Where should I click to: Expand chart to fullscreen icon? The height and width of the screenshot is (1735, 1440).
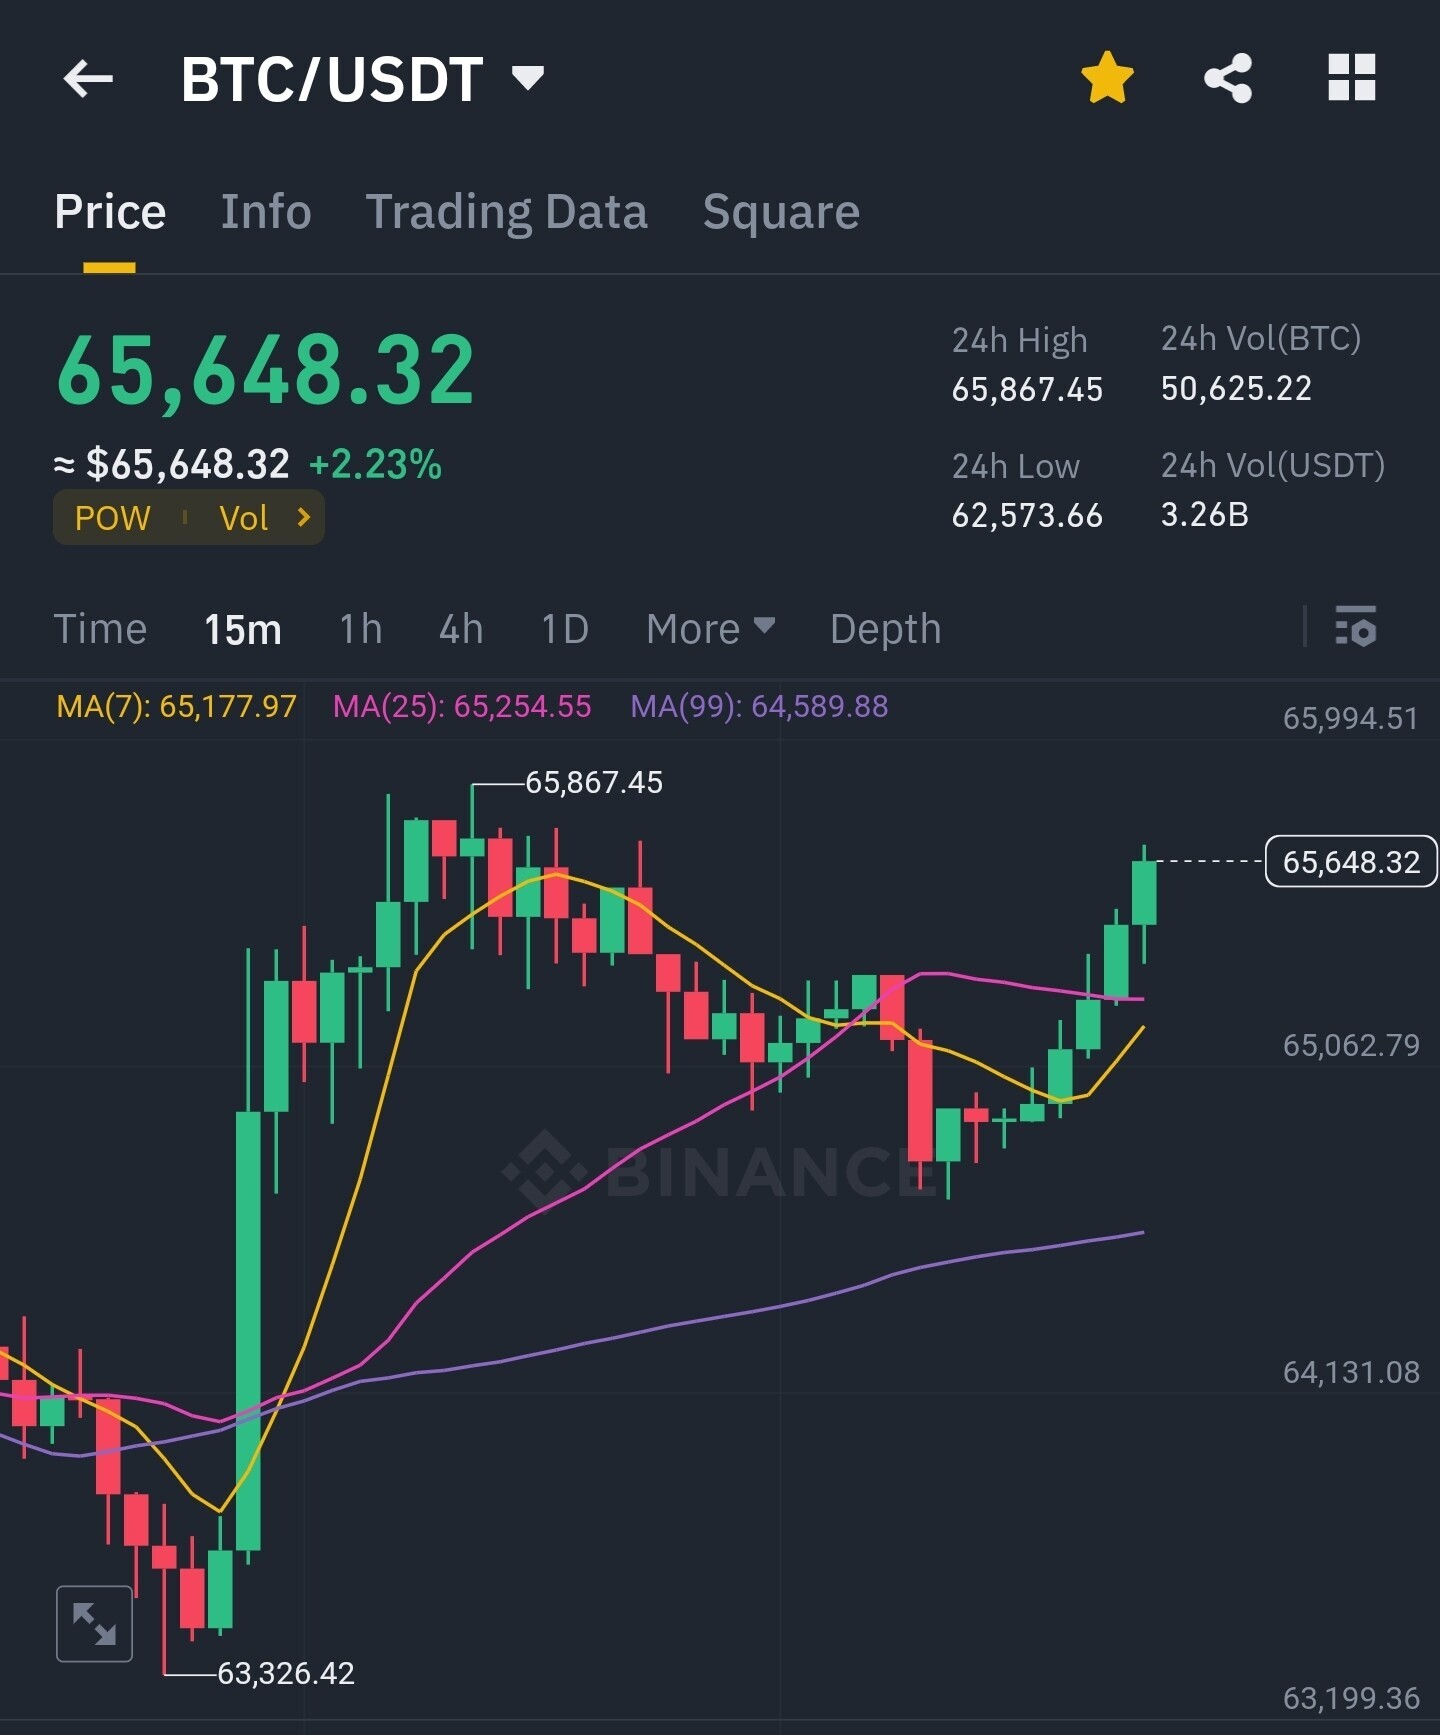[95, 1623]
